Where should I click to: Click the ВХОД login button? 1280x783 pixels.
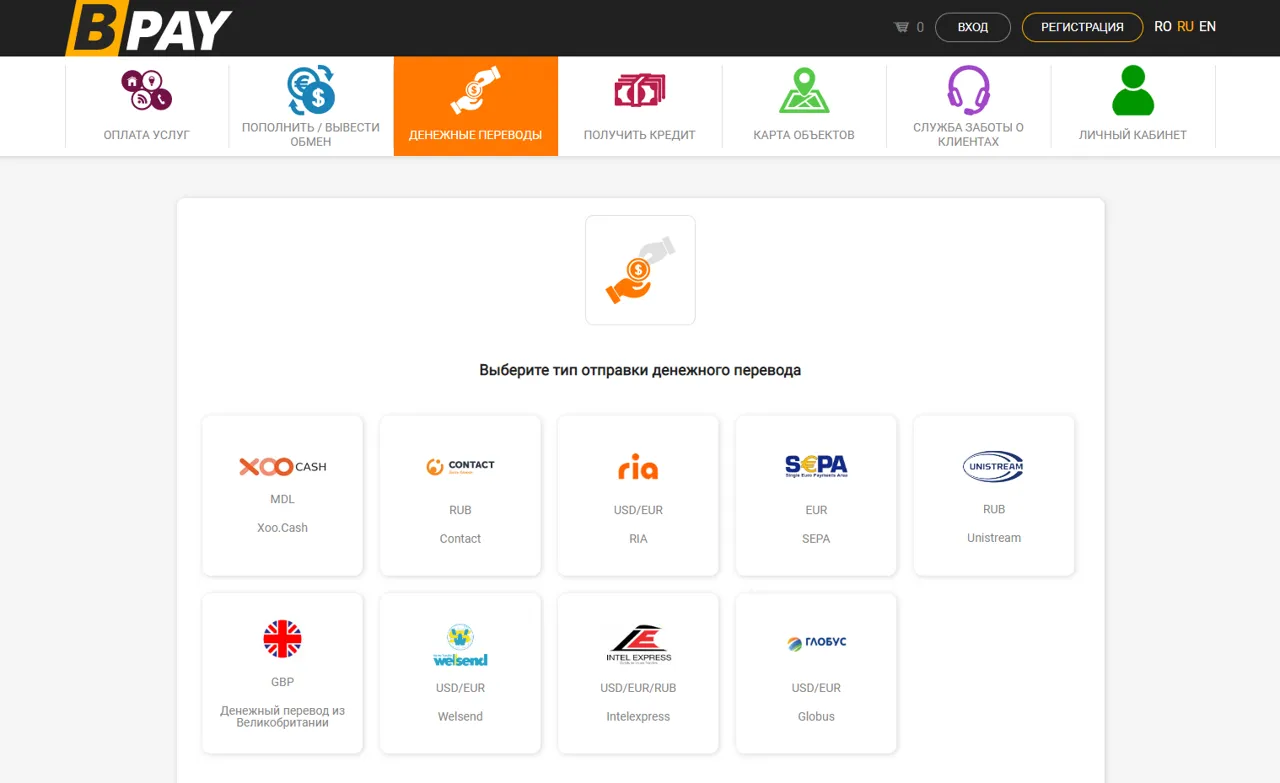[973, 27]
